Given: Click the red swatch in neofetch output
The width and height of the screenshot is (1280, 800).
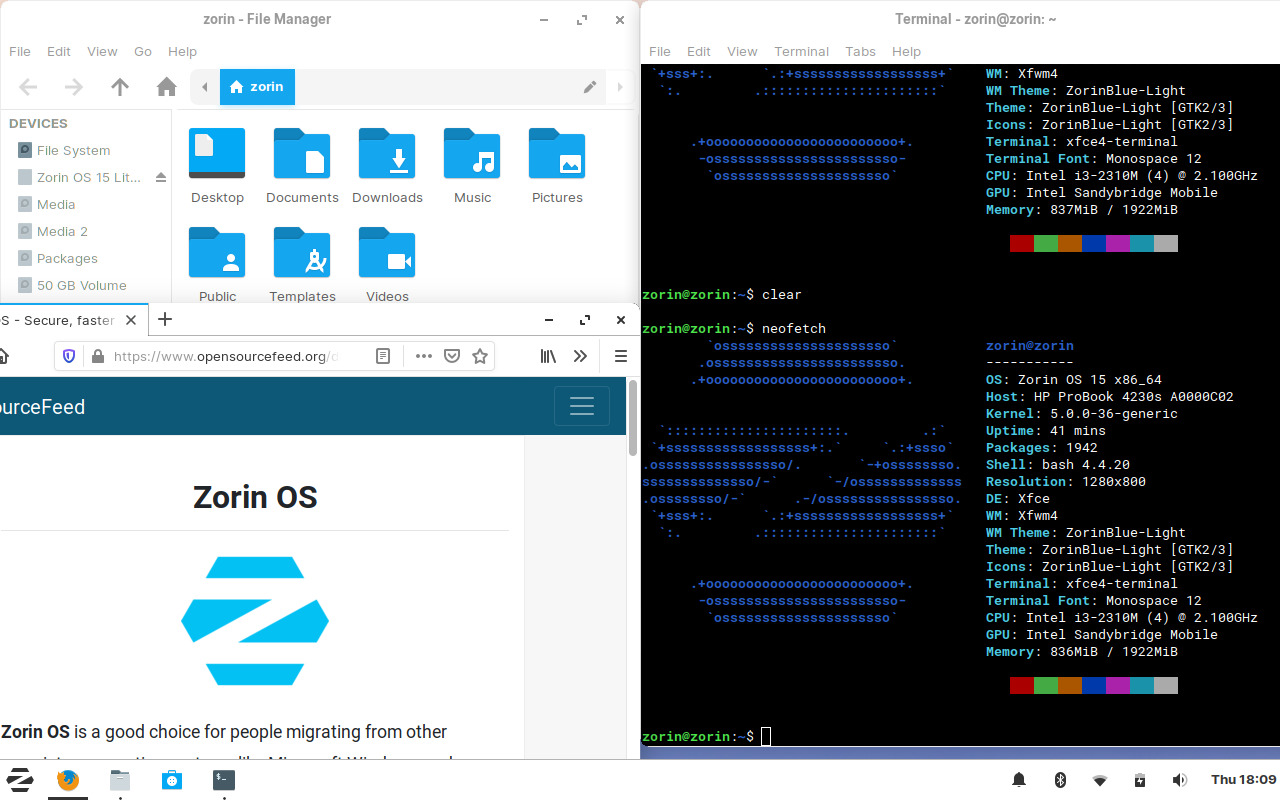Looking at the screenshot, I should [x=1021, y=685].
